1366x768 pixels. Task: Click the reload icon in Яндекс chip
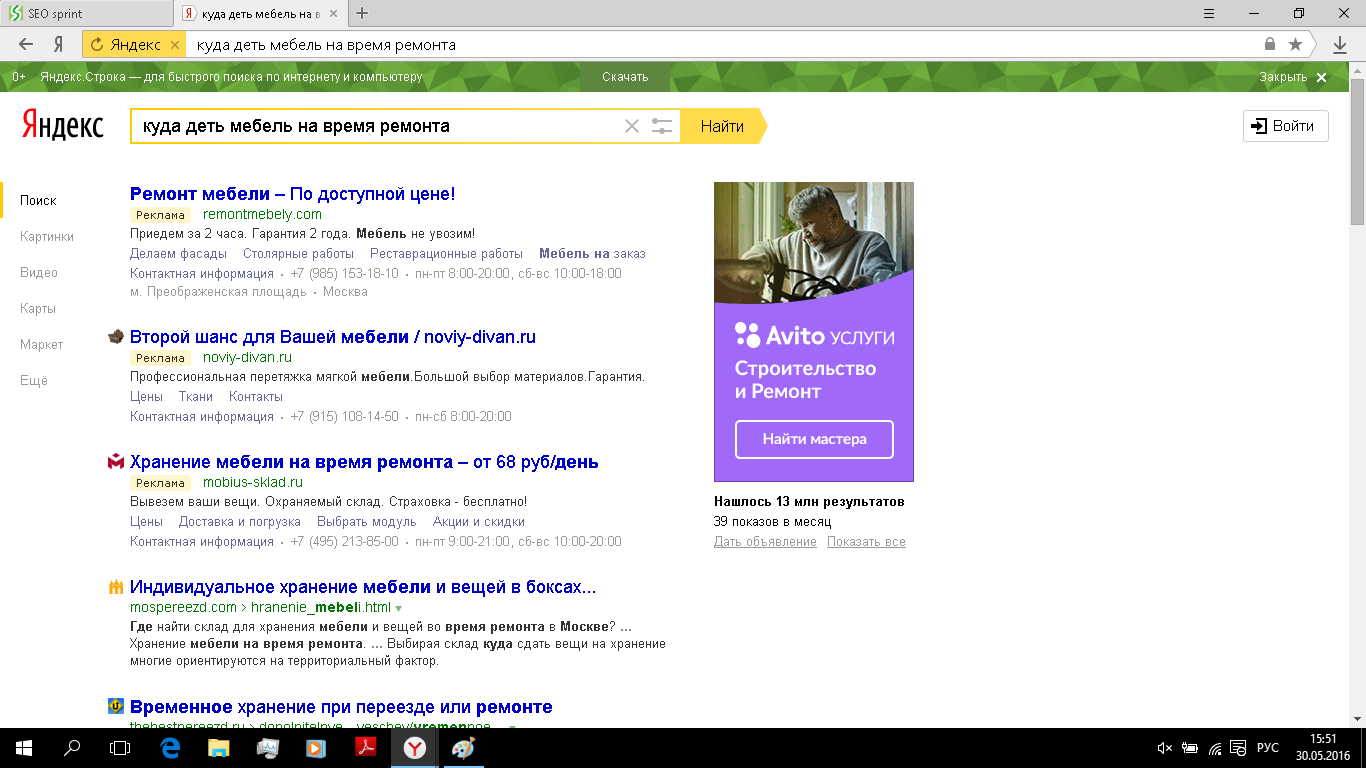tap(97, 45)
